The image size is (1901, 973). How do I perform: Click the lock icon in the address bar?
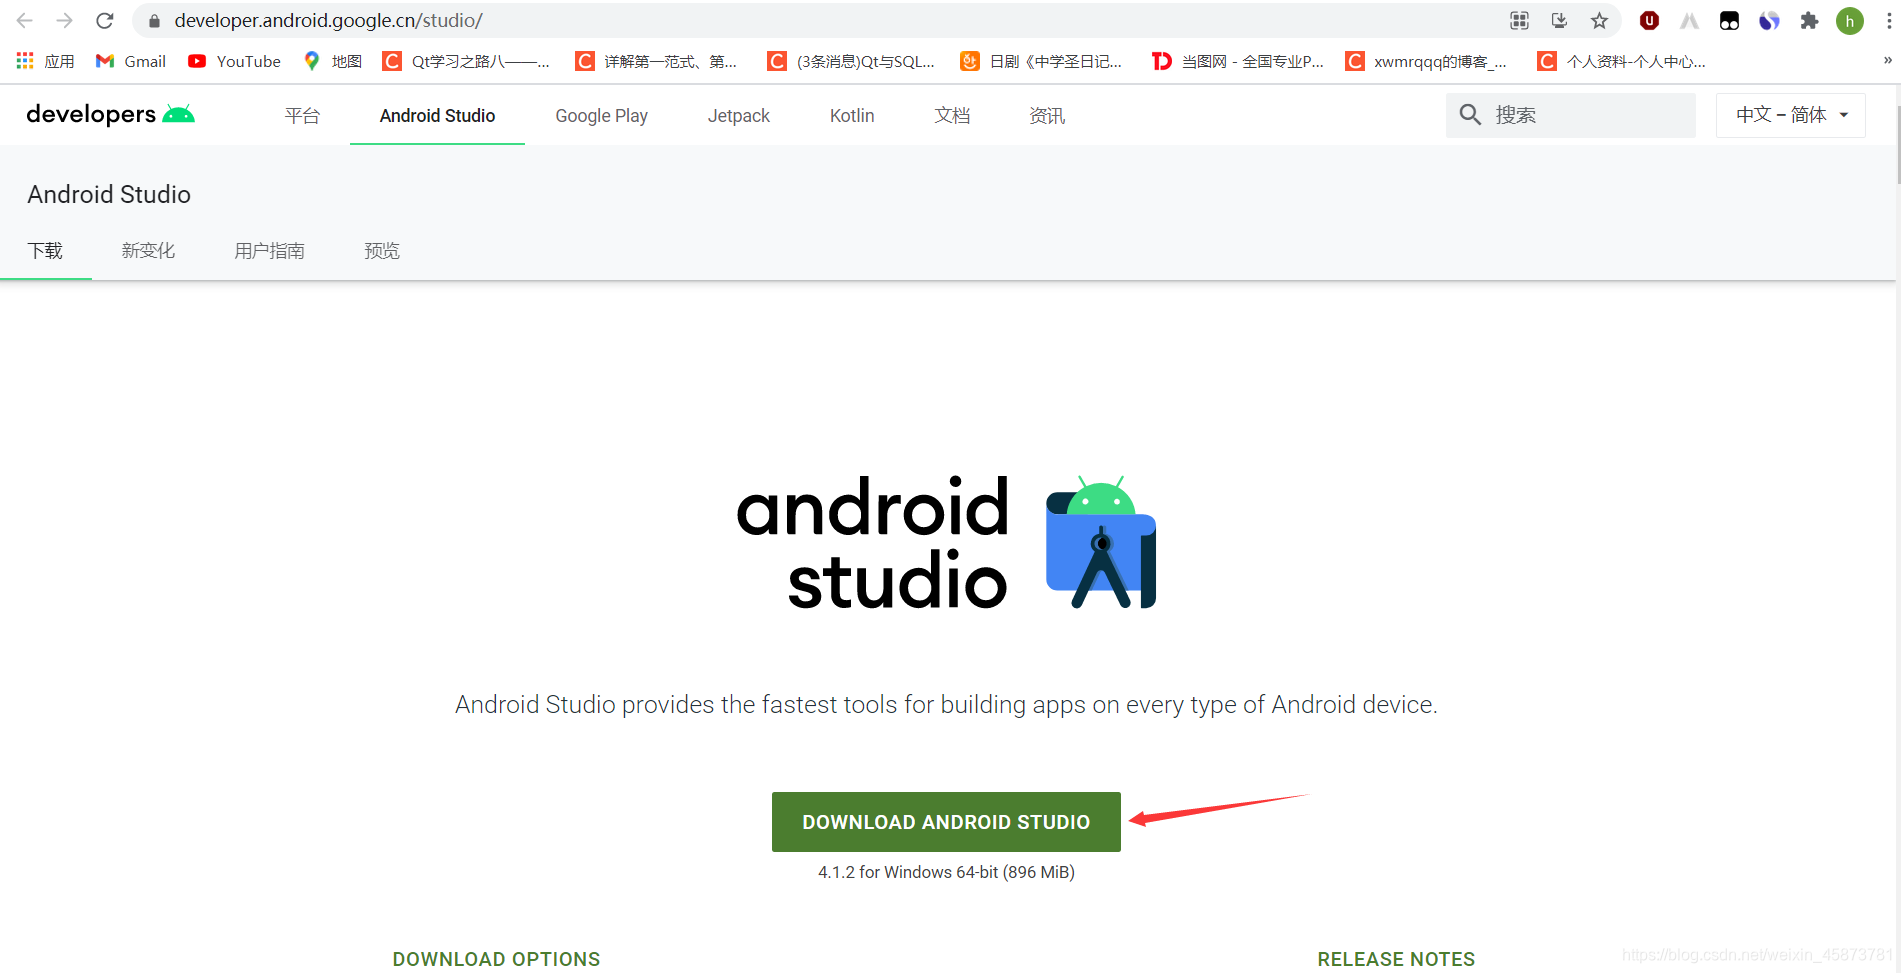(x=154, y=21)
